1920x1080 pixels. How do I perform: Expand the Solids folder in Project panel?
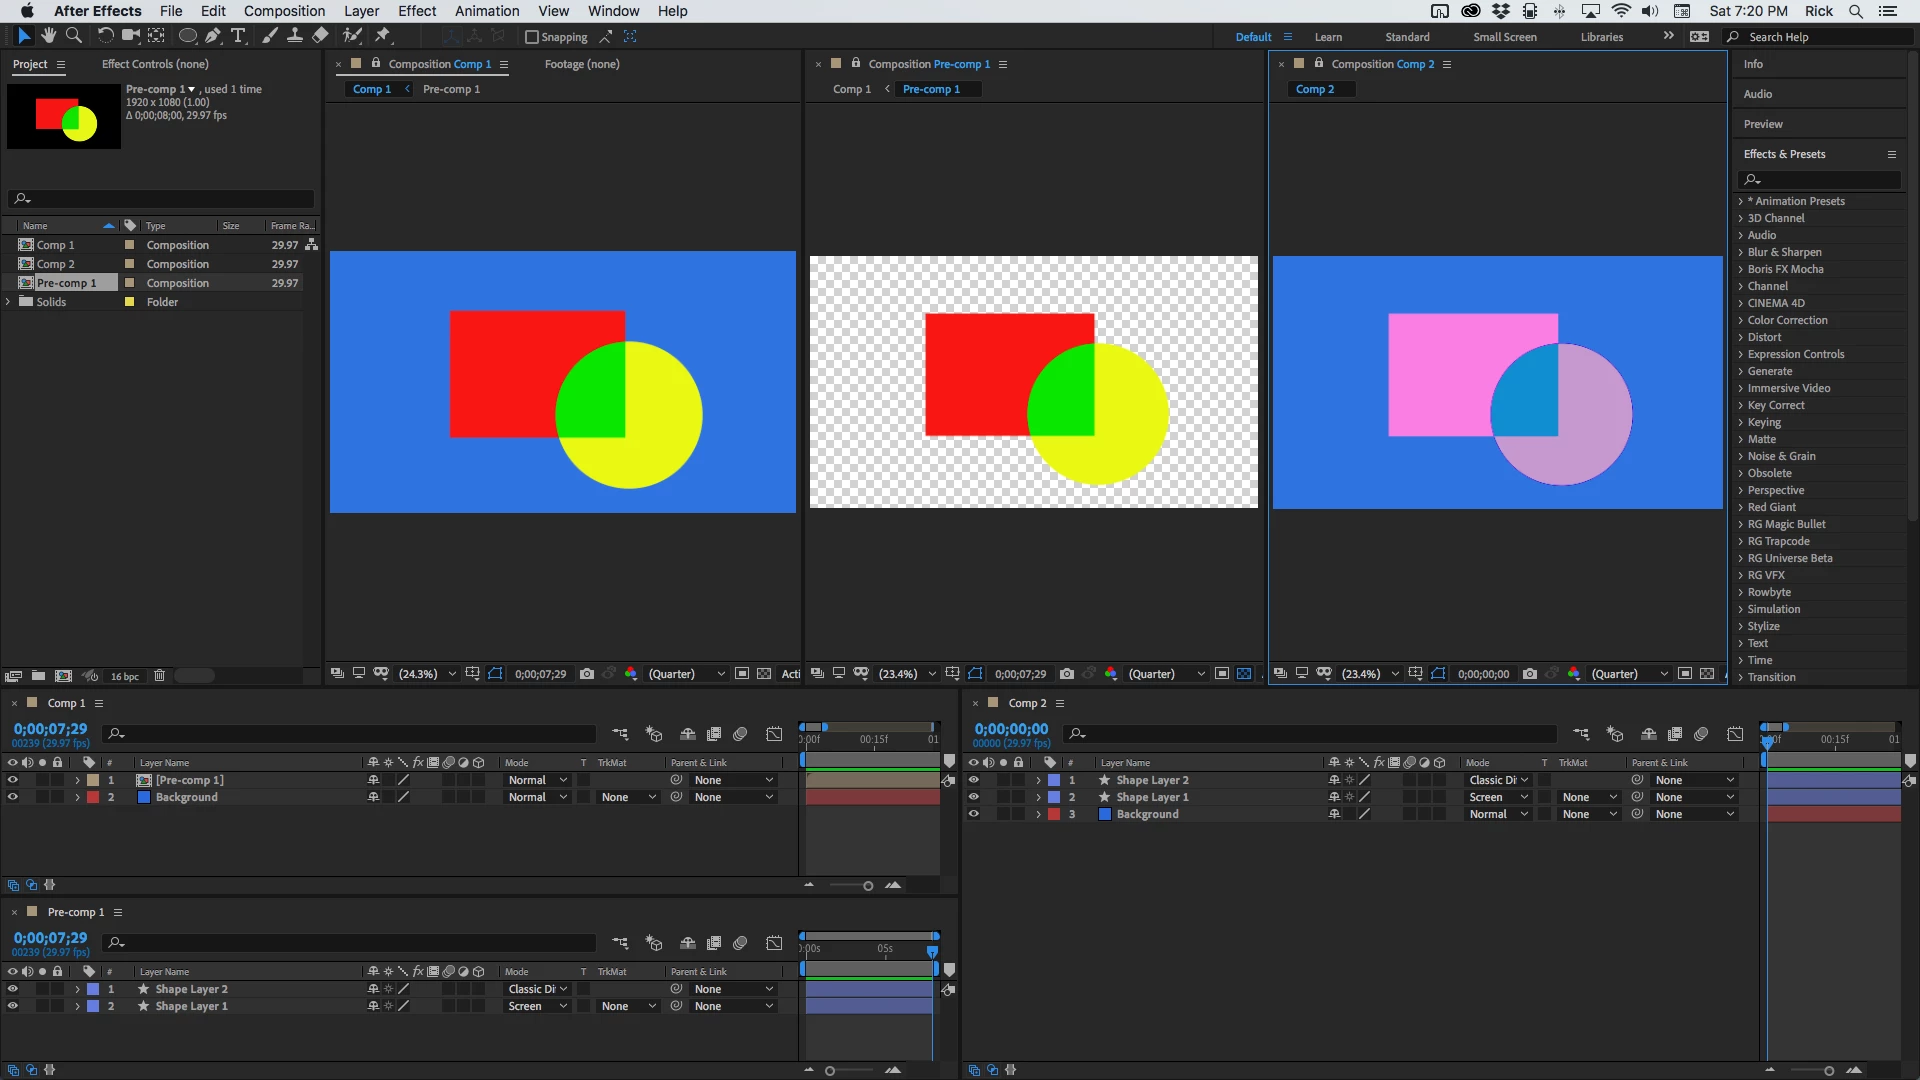9,302
